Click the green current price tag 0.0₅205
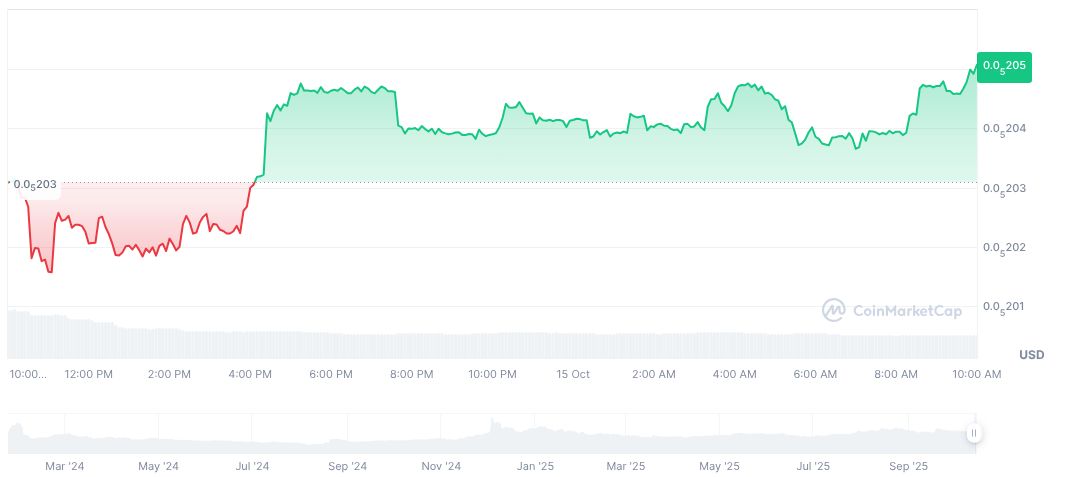This screenshot has width=1072, height=477. (x=1004, y=66)
